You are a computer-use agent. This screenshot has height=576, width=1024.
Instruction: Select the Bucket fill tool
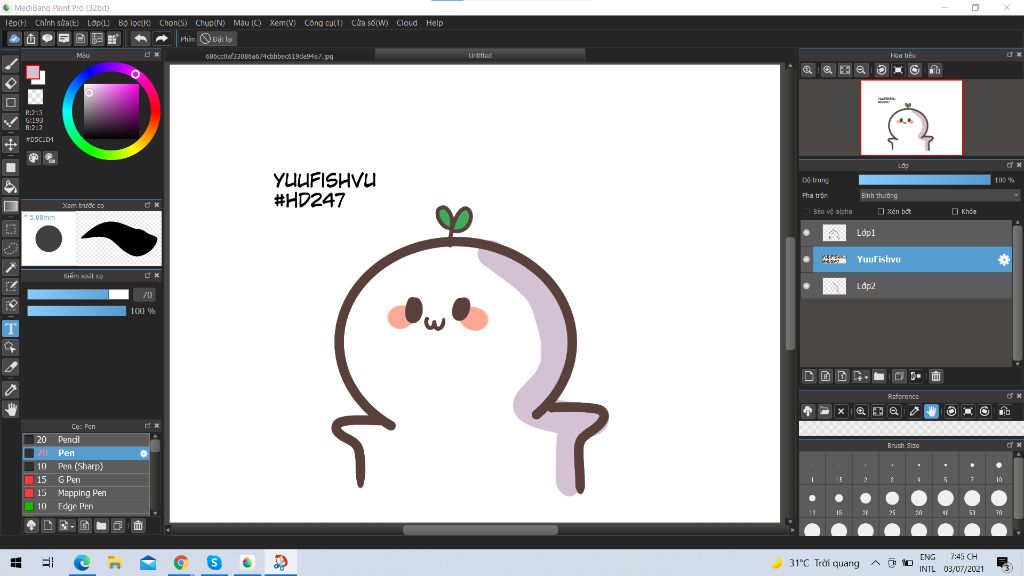[x=10, y=187]
